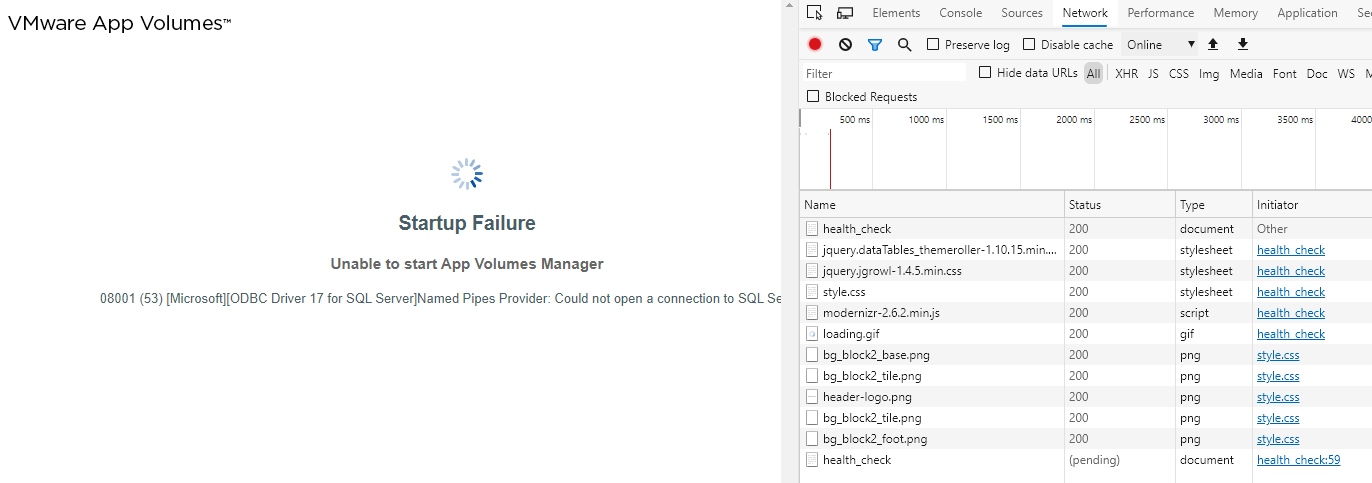Toggle the network filter funnel icon
The height and width of the screenshot is (483, 1372).
coord(875,45)
